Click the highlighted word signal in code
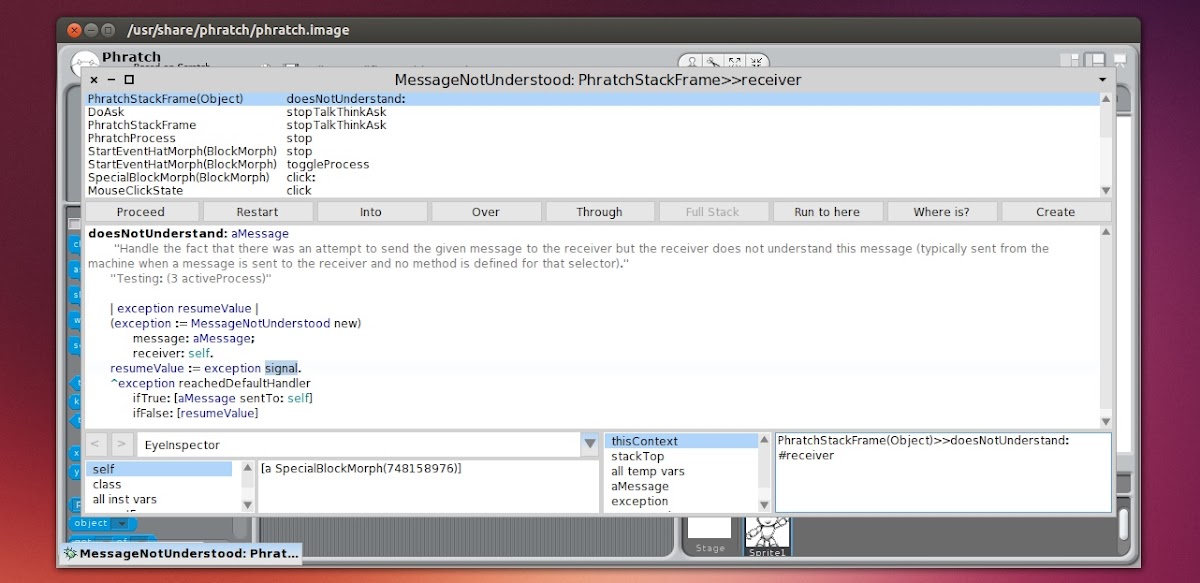 (x=281, y=368)
